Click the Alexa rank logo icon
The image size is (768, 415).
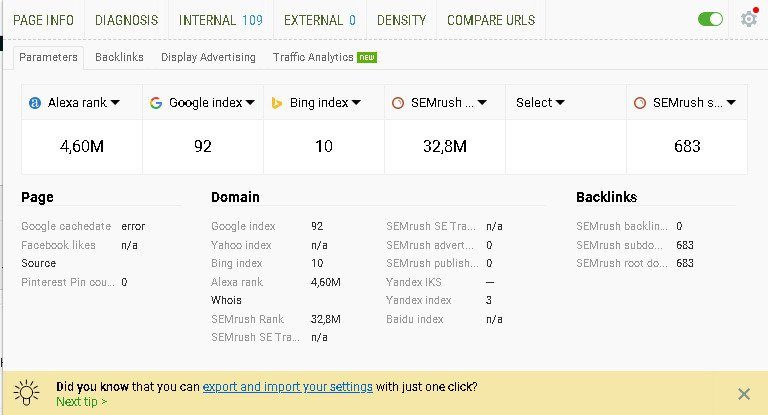35,102
